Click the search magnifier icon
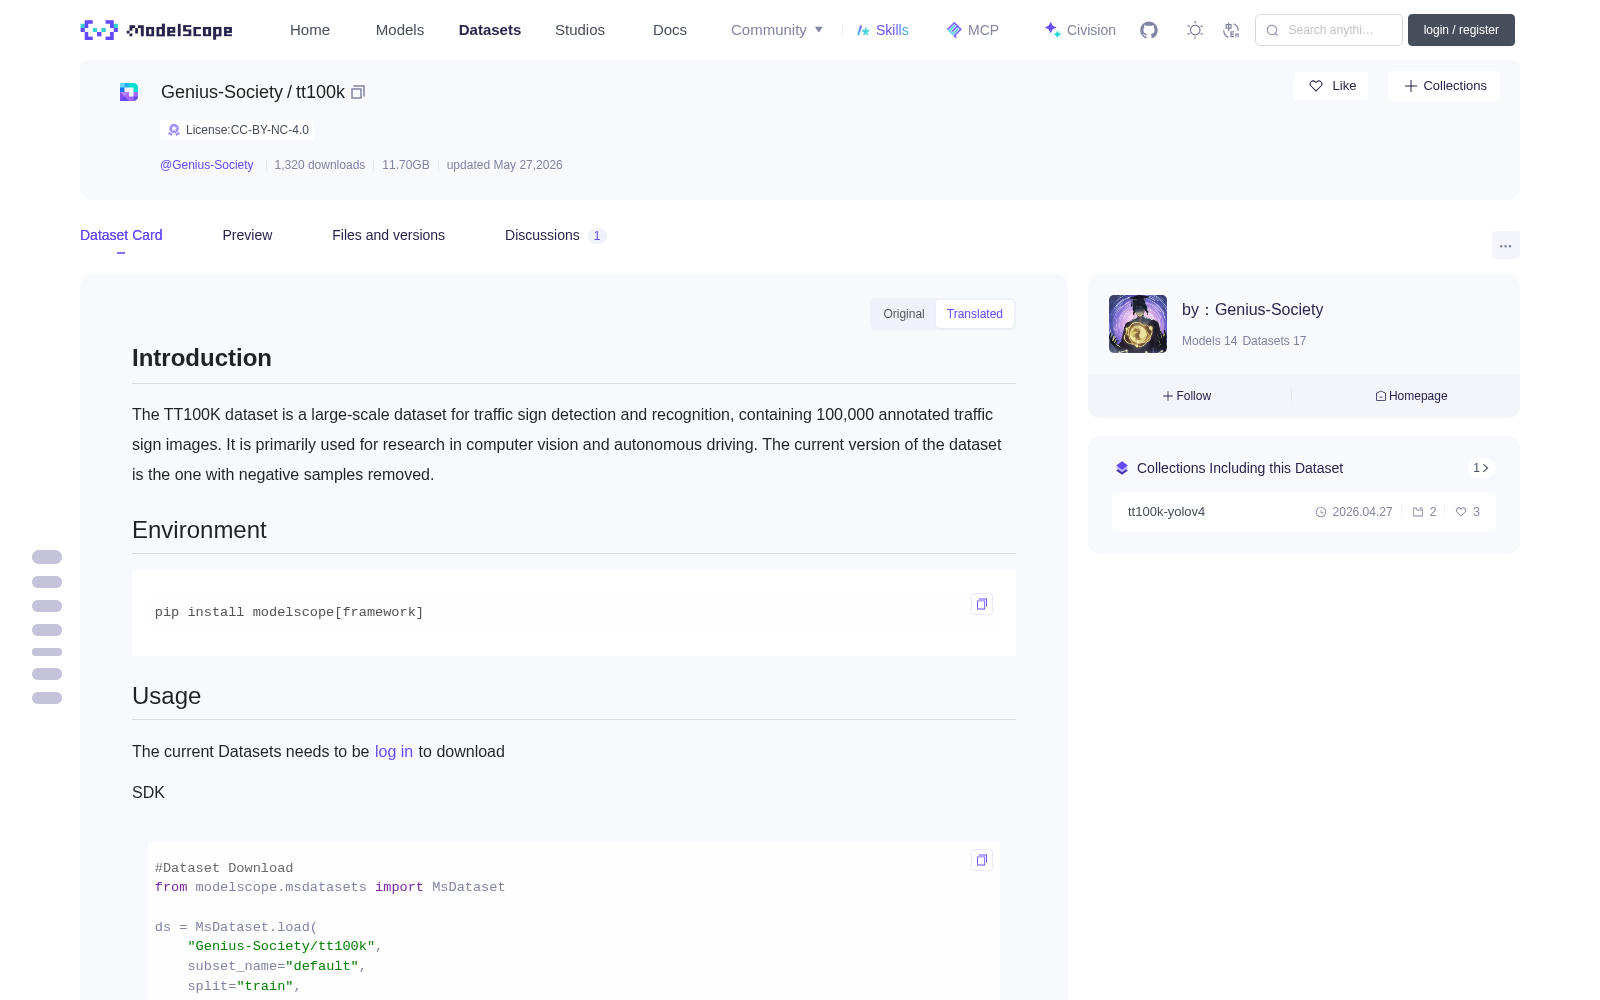Image resolution: width=1600 pixels, height=1000 pixels. 1272,30
